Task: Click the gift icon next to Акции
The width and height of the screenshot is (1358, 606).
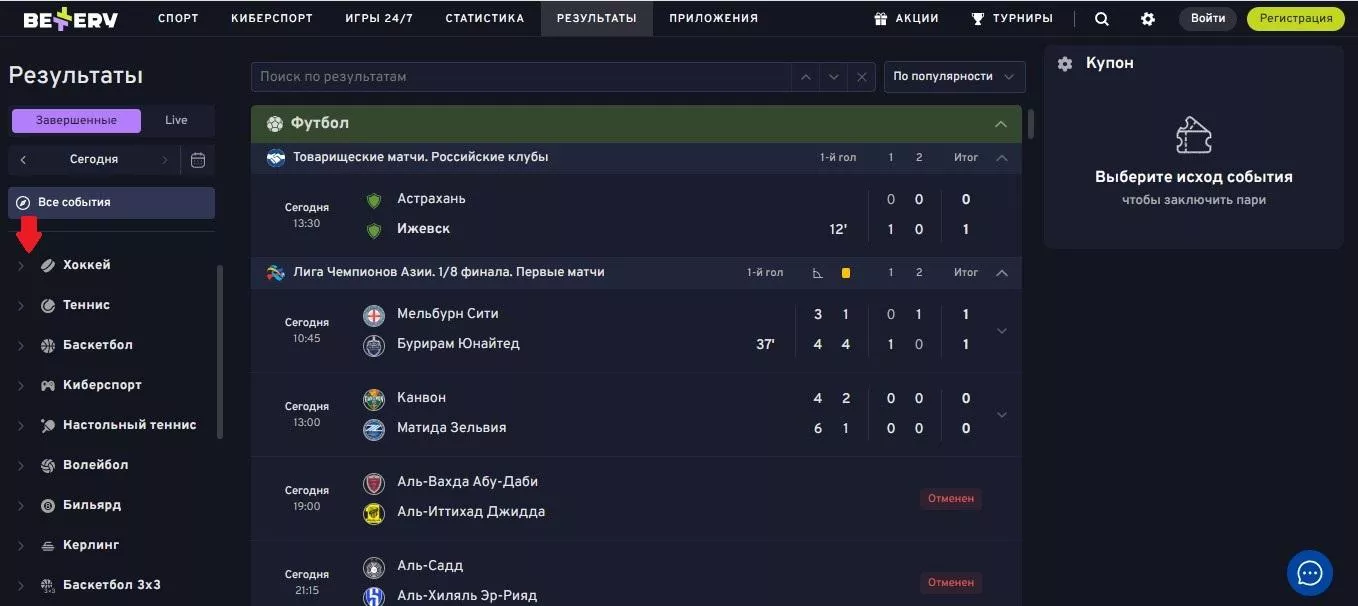Action: click(881, 19)
